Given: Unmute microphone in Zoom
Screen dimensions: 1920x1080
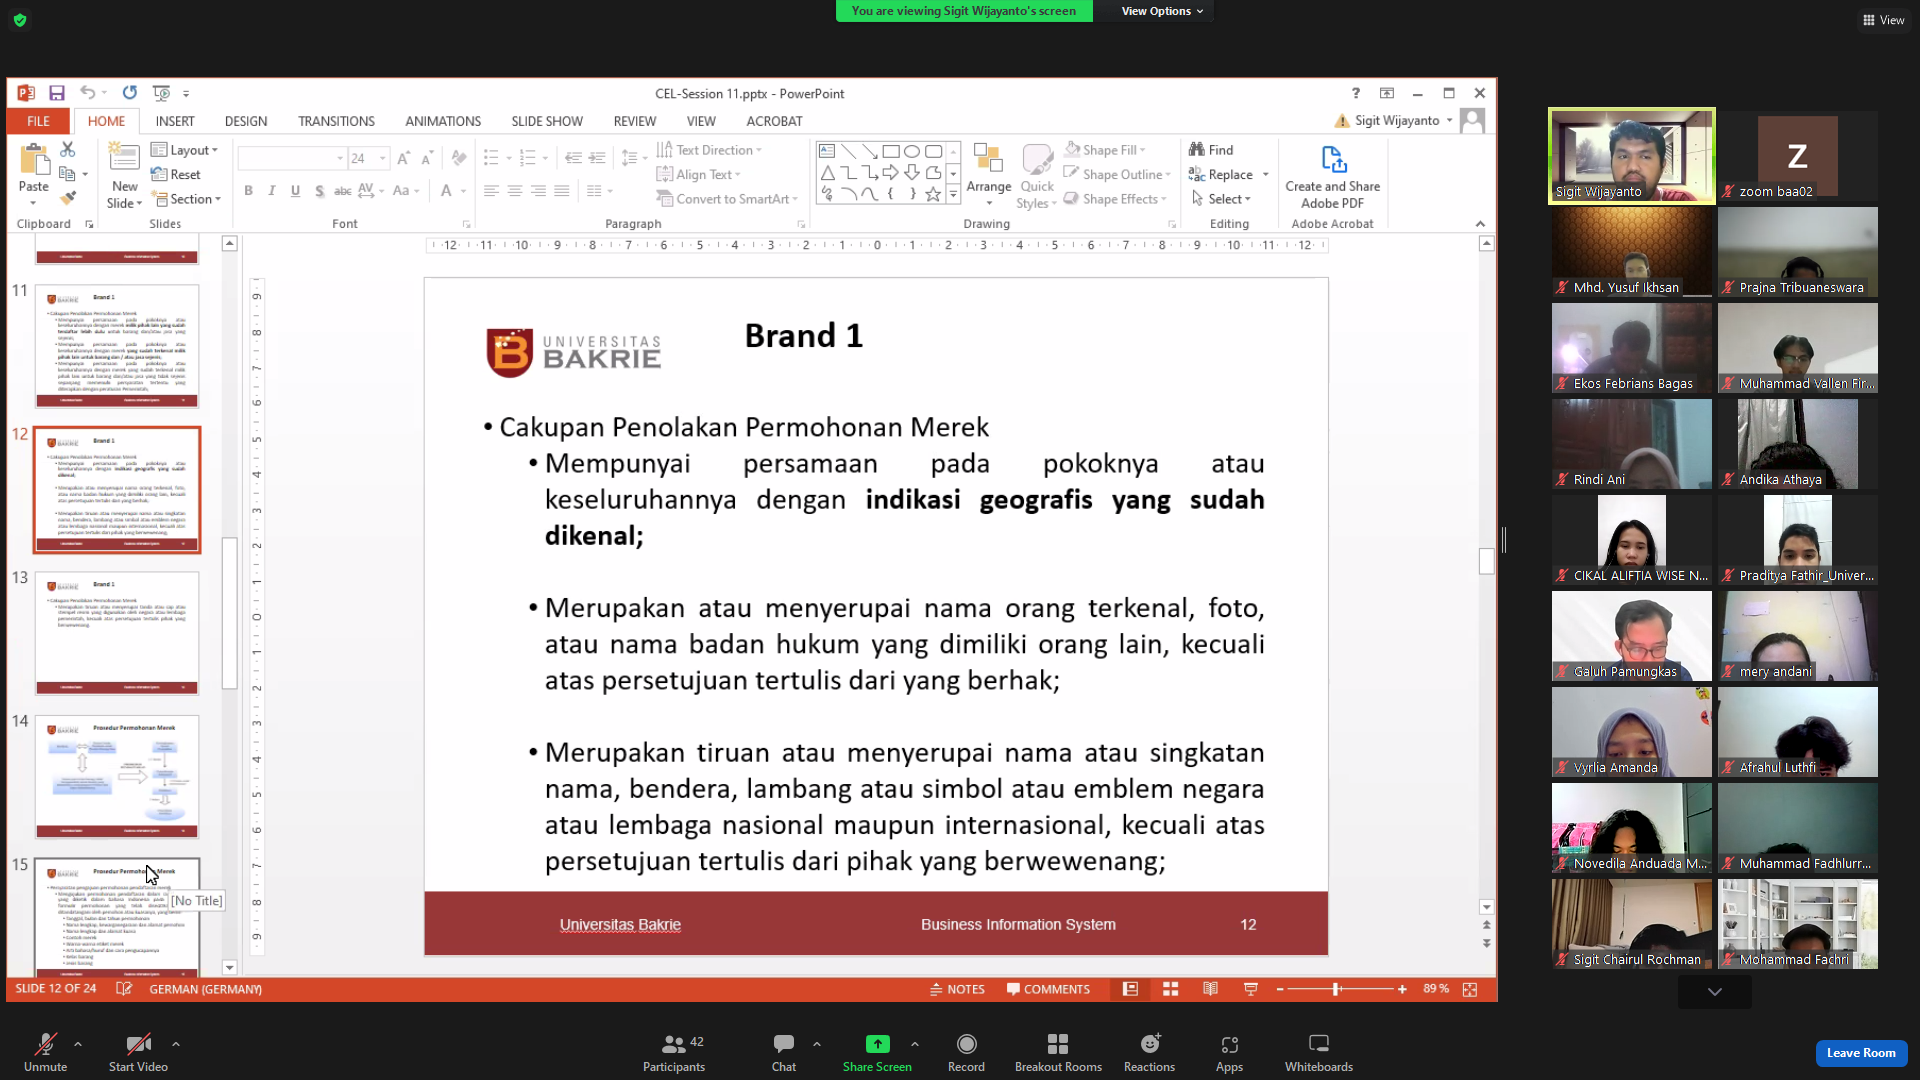Looking at the screenshot, I should pyautogui.click(x=45, y=1053).
